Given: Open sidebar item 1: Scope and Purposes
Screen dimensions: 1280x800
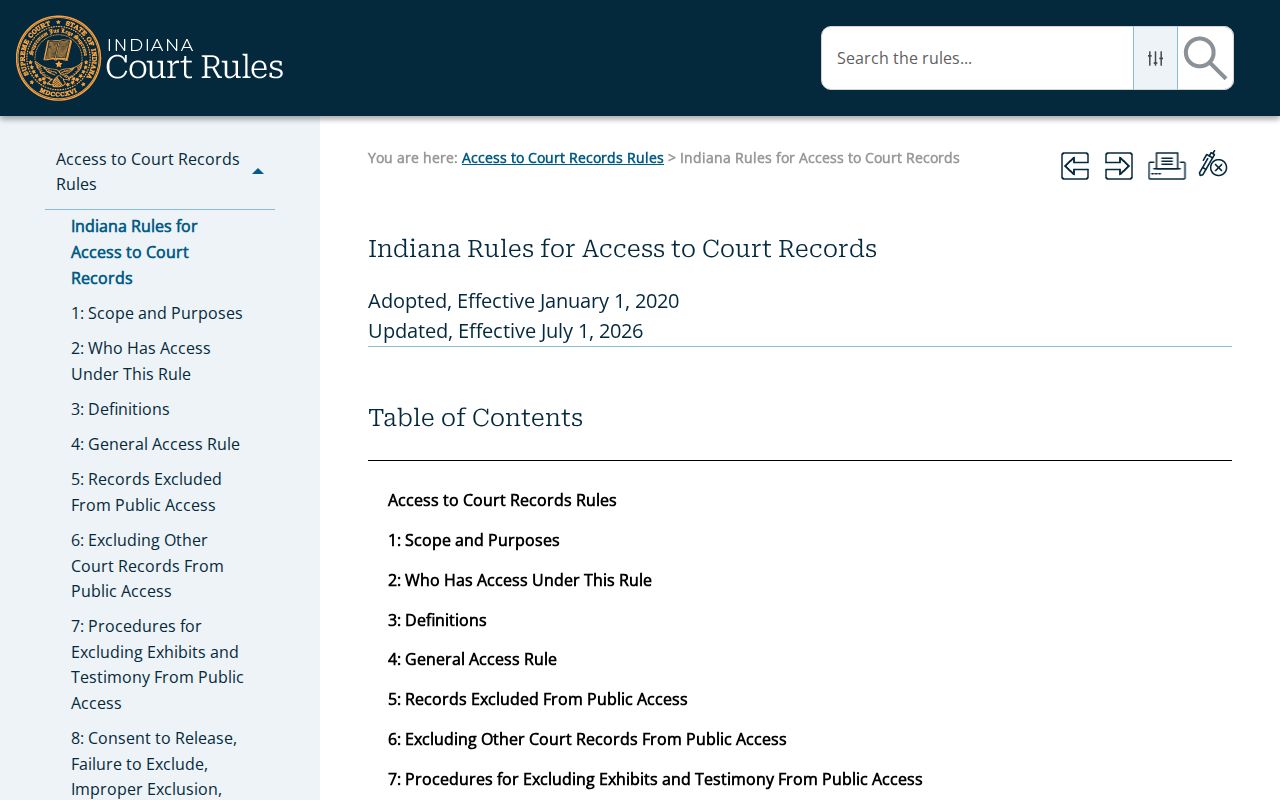Looking at the screenshot, I should (x=157, y=313).
